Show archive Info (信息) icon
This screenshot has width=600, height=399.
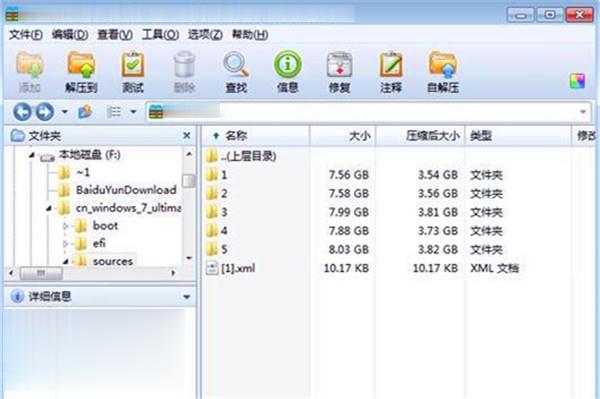[x=288, y=65]
